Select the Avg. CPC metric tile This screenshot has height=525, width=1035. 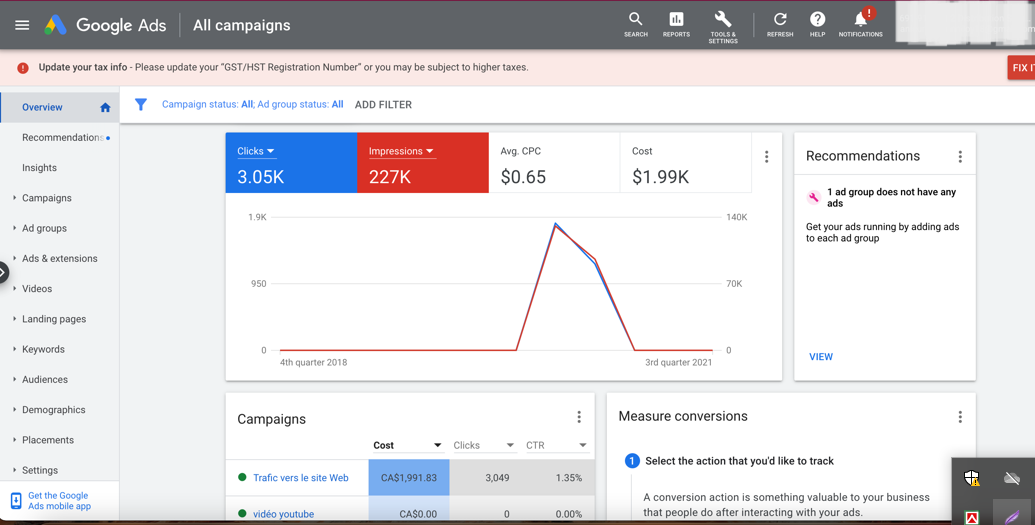pyautogui.click(x=554, y=163)
